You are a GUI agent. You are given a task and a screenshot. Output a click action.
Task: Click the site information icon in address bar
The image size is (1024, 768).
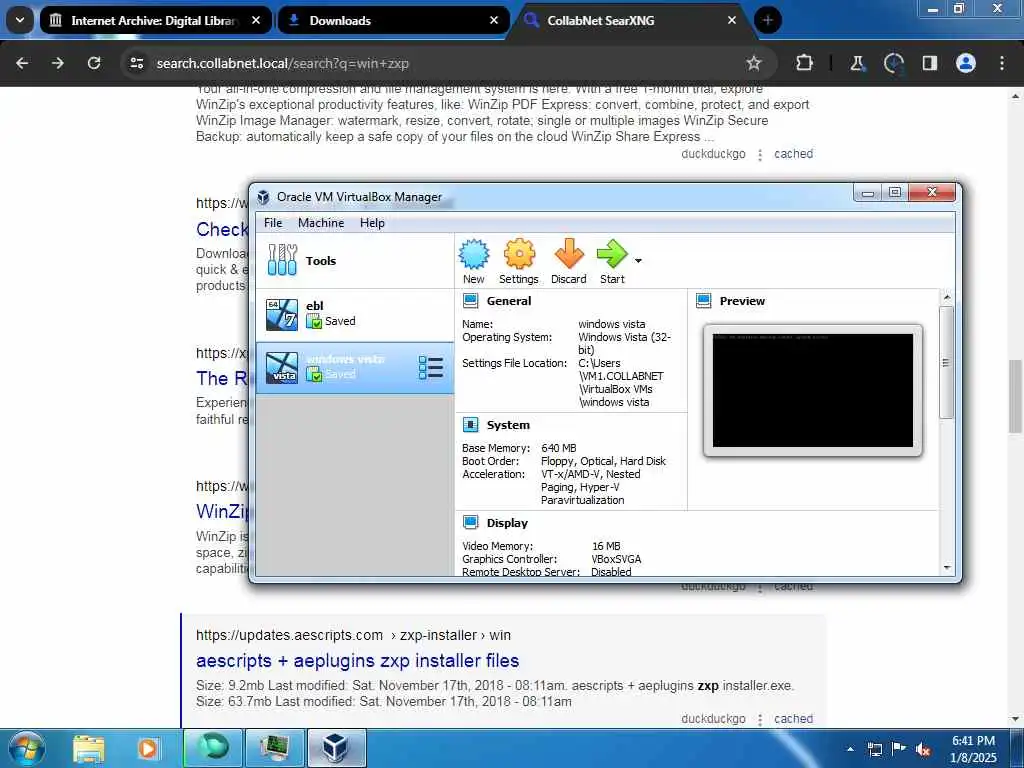136,63
